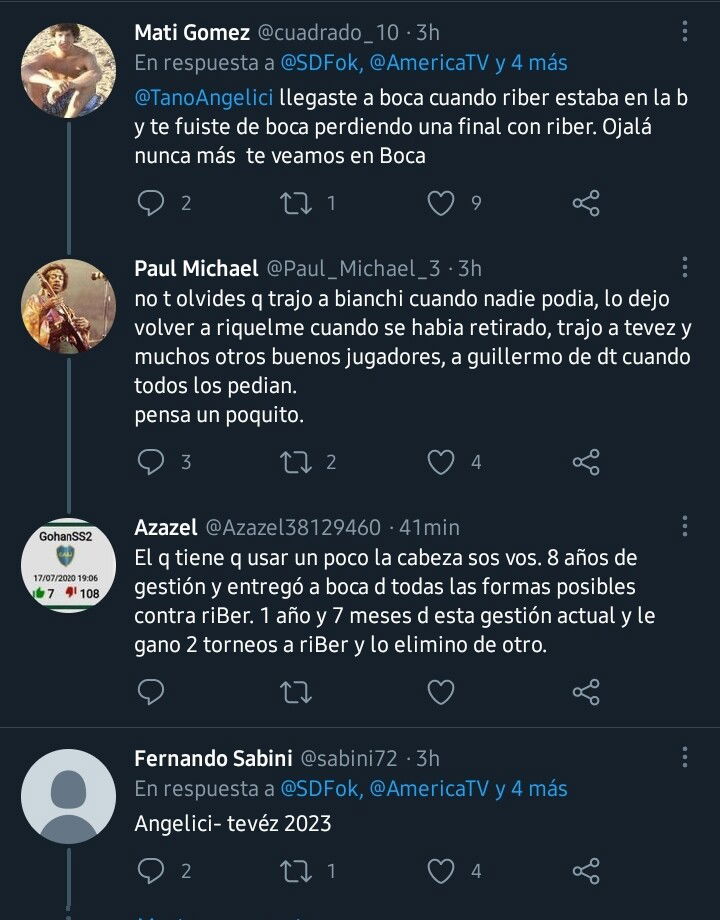
Task: Retweet Paul Michael's tweet
Action: [295, 461]
